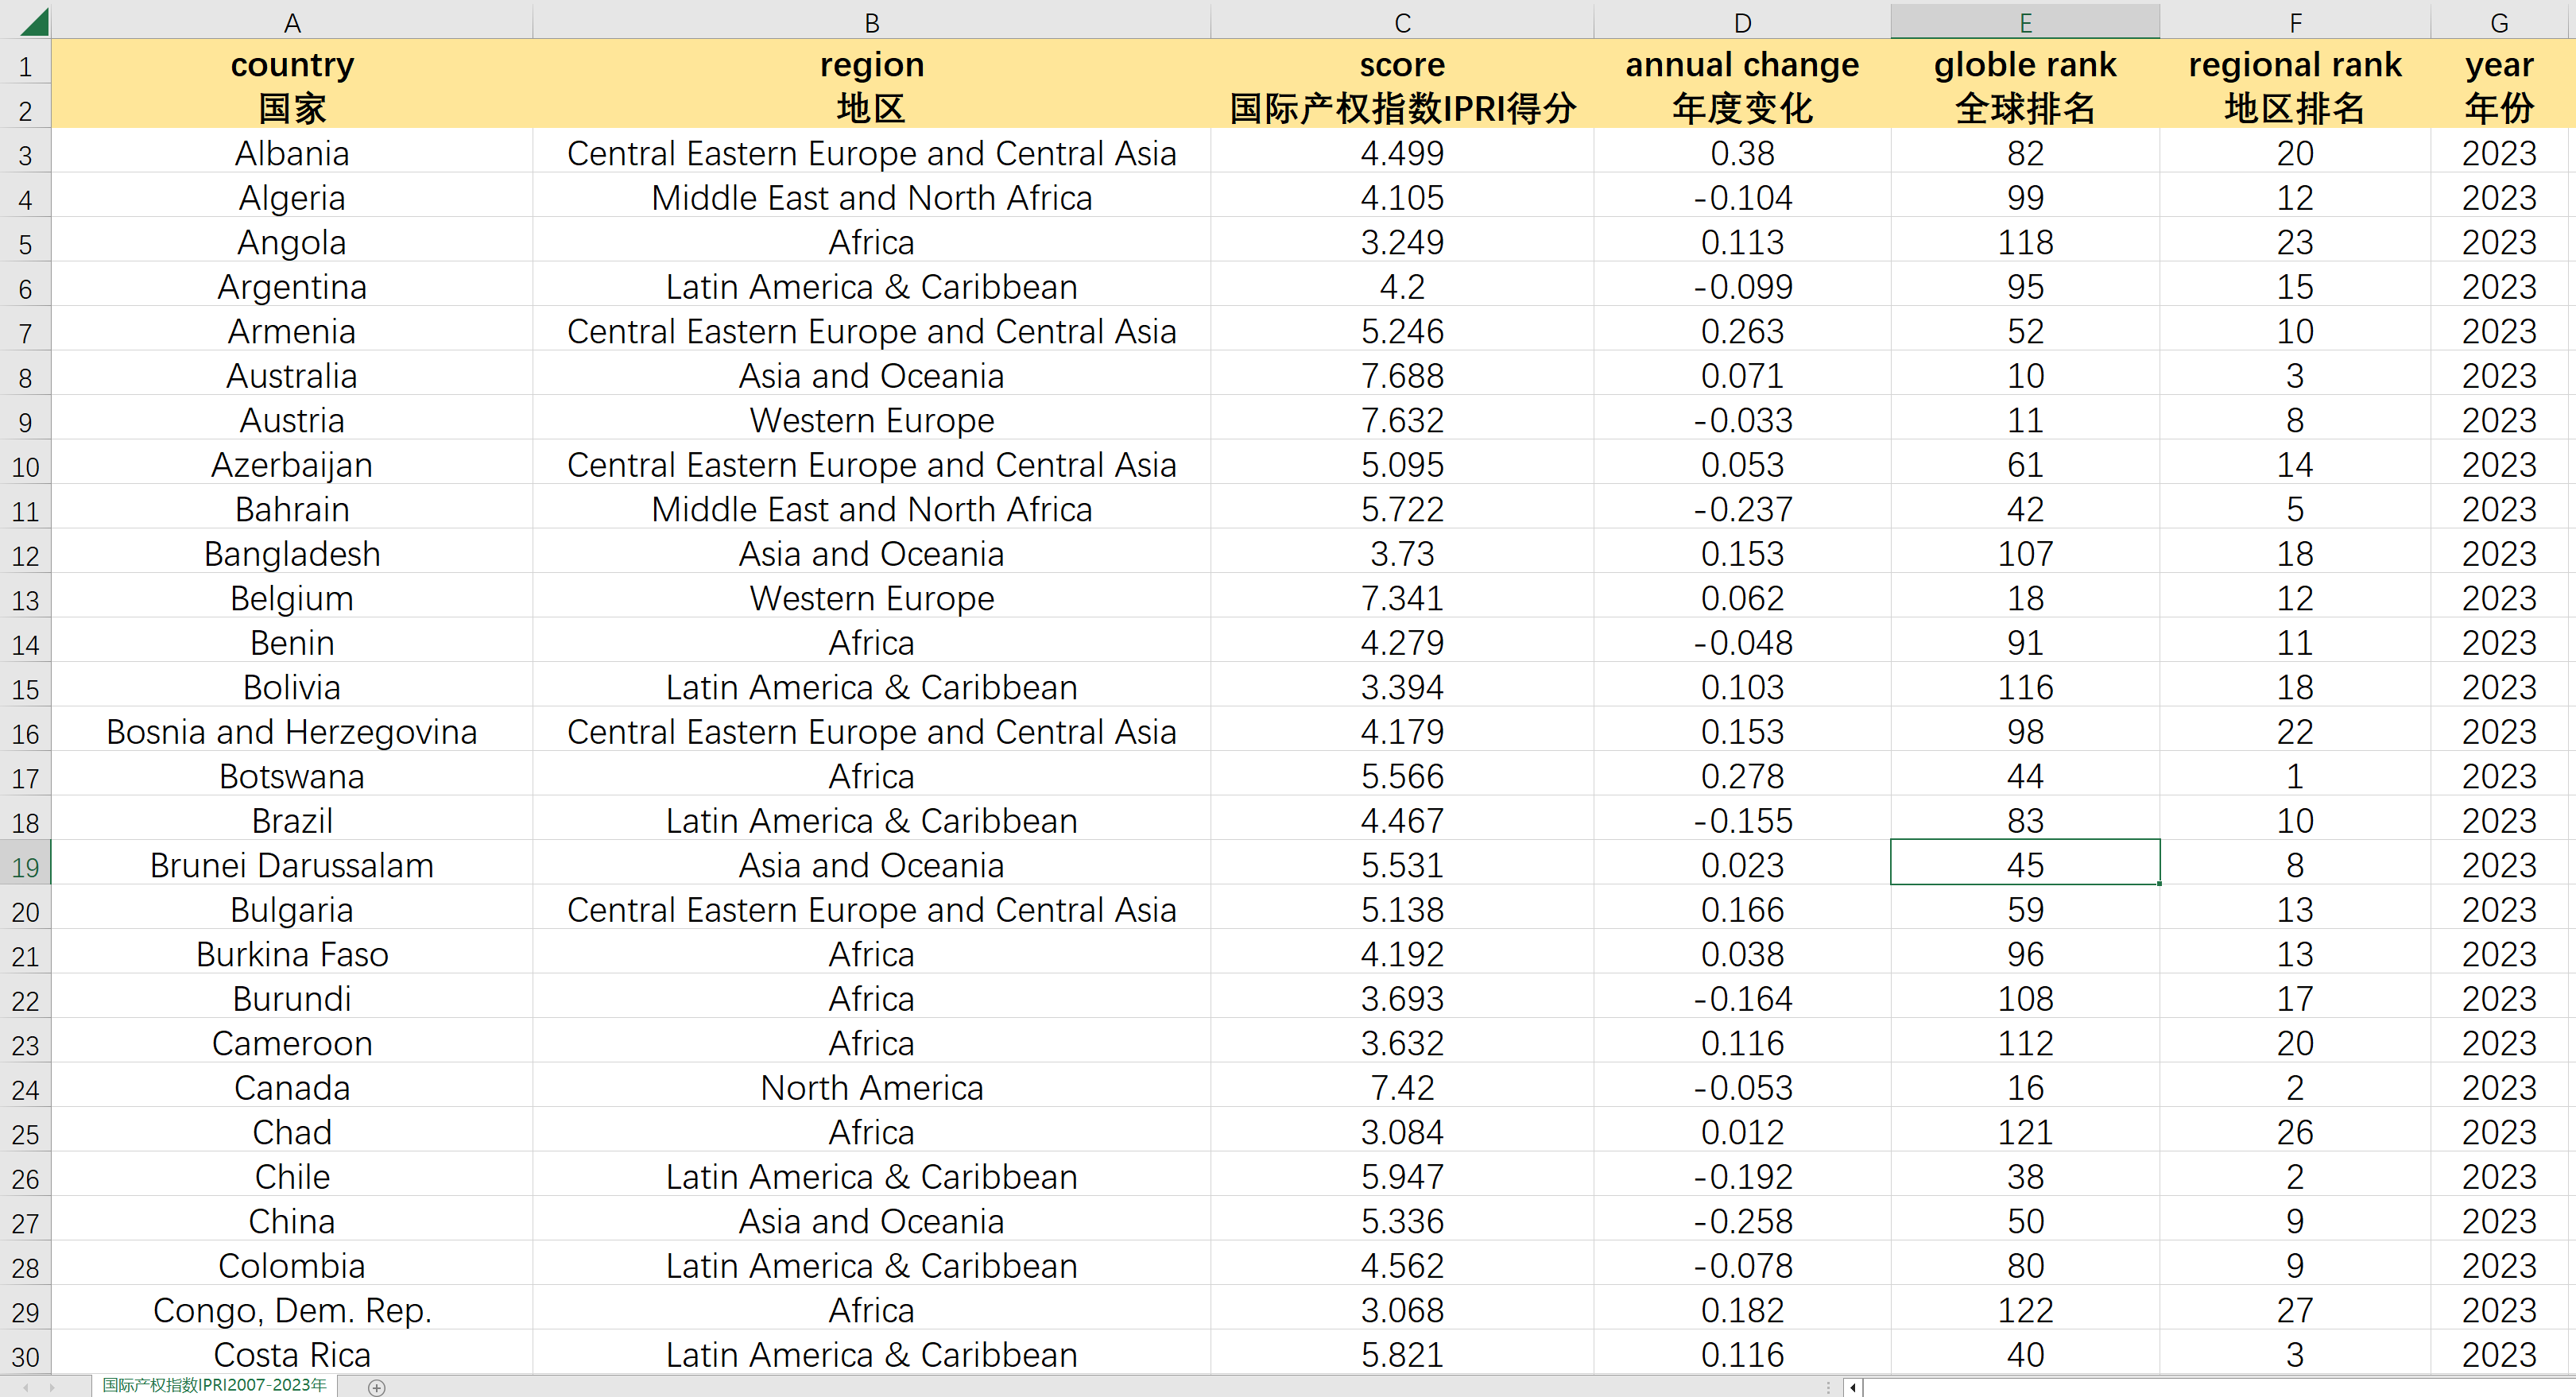
Task: Select row 1 header
Action: pos(25,67)
